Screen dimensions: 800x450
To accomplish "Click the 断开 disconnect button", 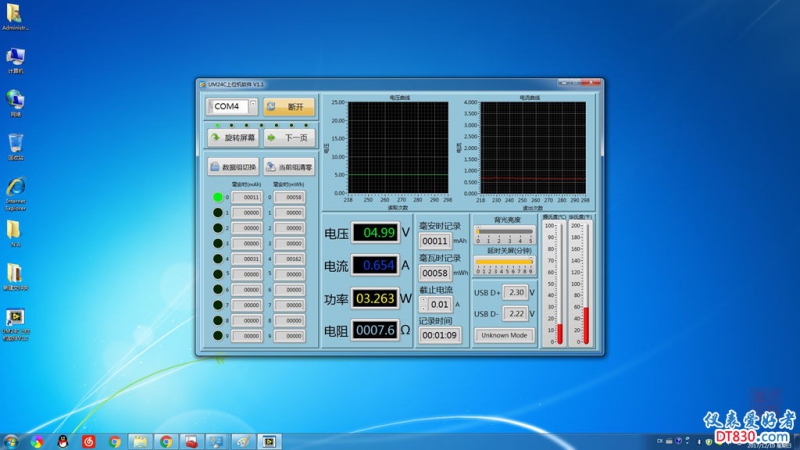I will pos(289,106).
